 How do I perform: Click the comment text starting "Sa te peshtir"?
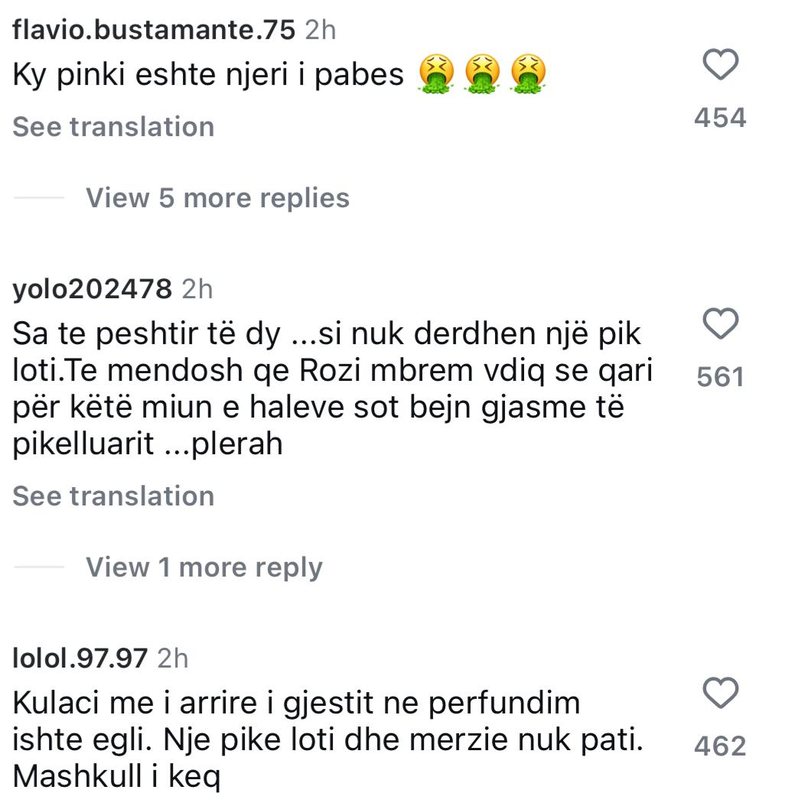click(330, 388)
